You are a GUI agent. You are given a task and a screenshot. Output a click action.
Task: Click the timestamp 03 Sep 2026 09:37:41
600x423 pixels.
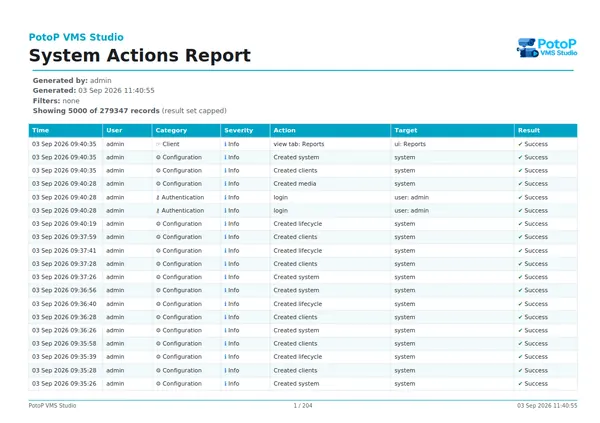tap(64, 251)
